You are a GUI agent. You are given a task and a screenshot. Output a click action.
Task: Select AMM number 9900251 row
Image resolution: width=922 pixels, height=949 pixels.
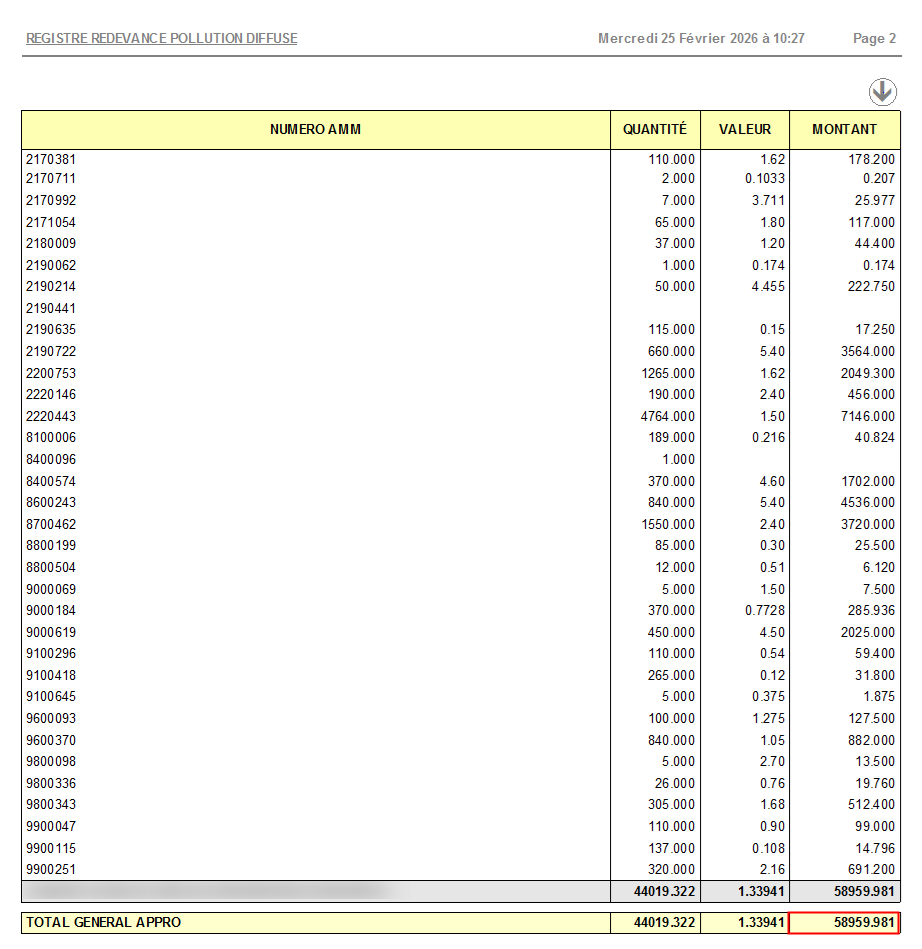tap(51, 870)
